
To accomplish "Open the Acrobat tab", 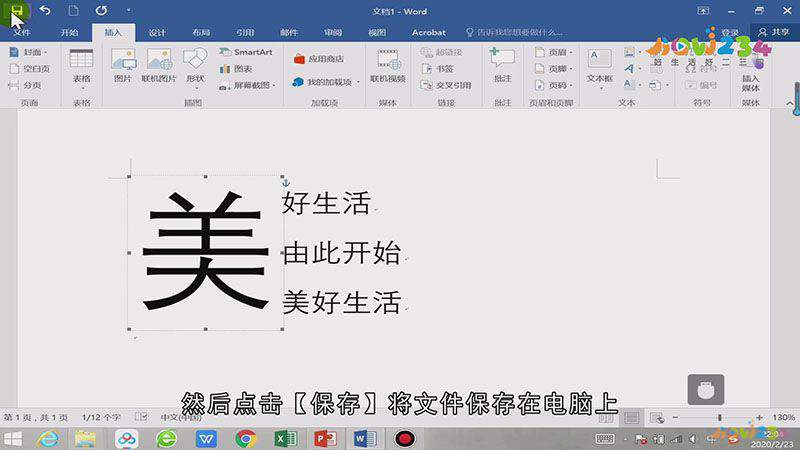I will click(429, 32).
